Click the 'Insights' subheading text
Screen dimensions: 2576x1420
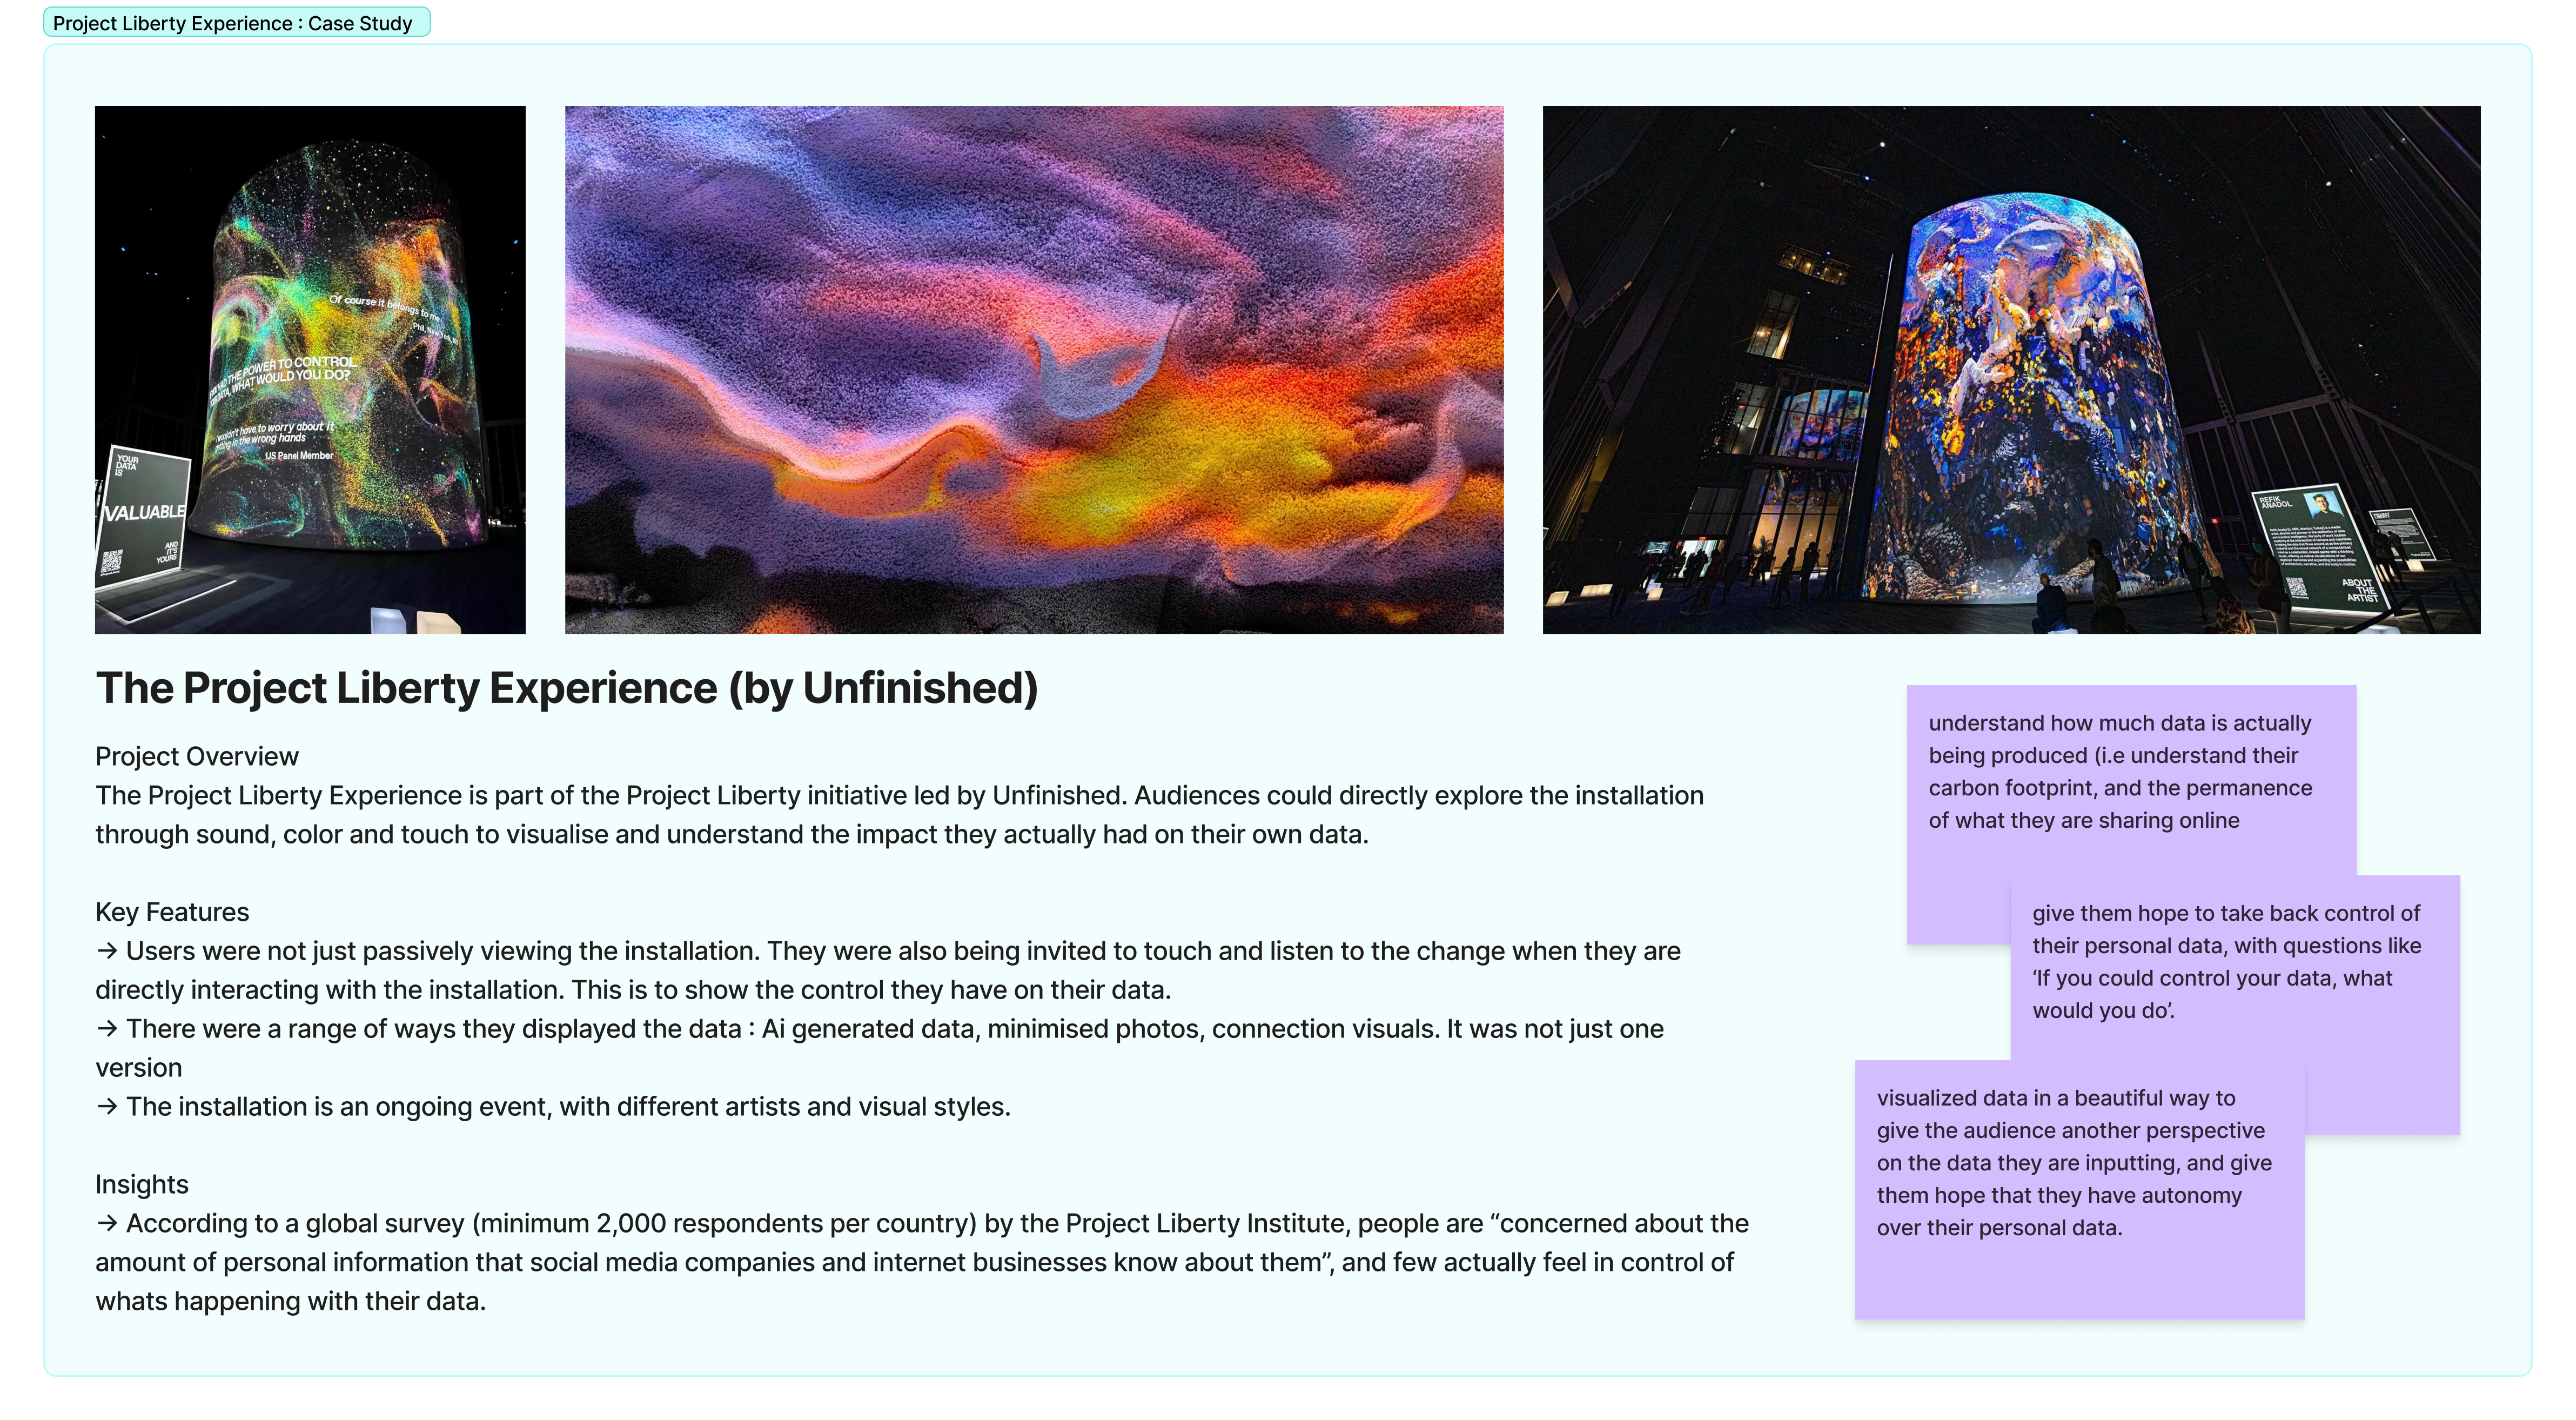142,1184
